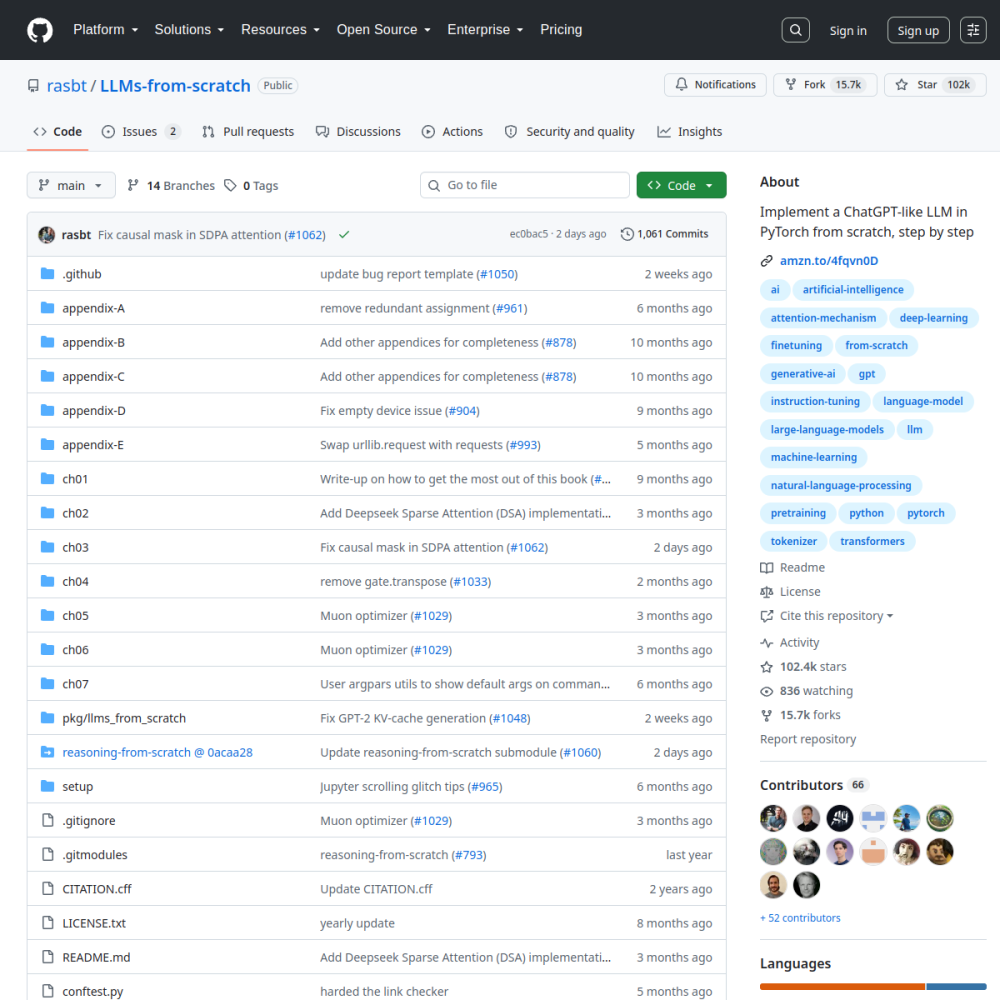
Task: Open the Contributors 66 heading link
Action: tap(814, 785)
